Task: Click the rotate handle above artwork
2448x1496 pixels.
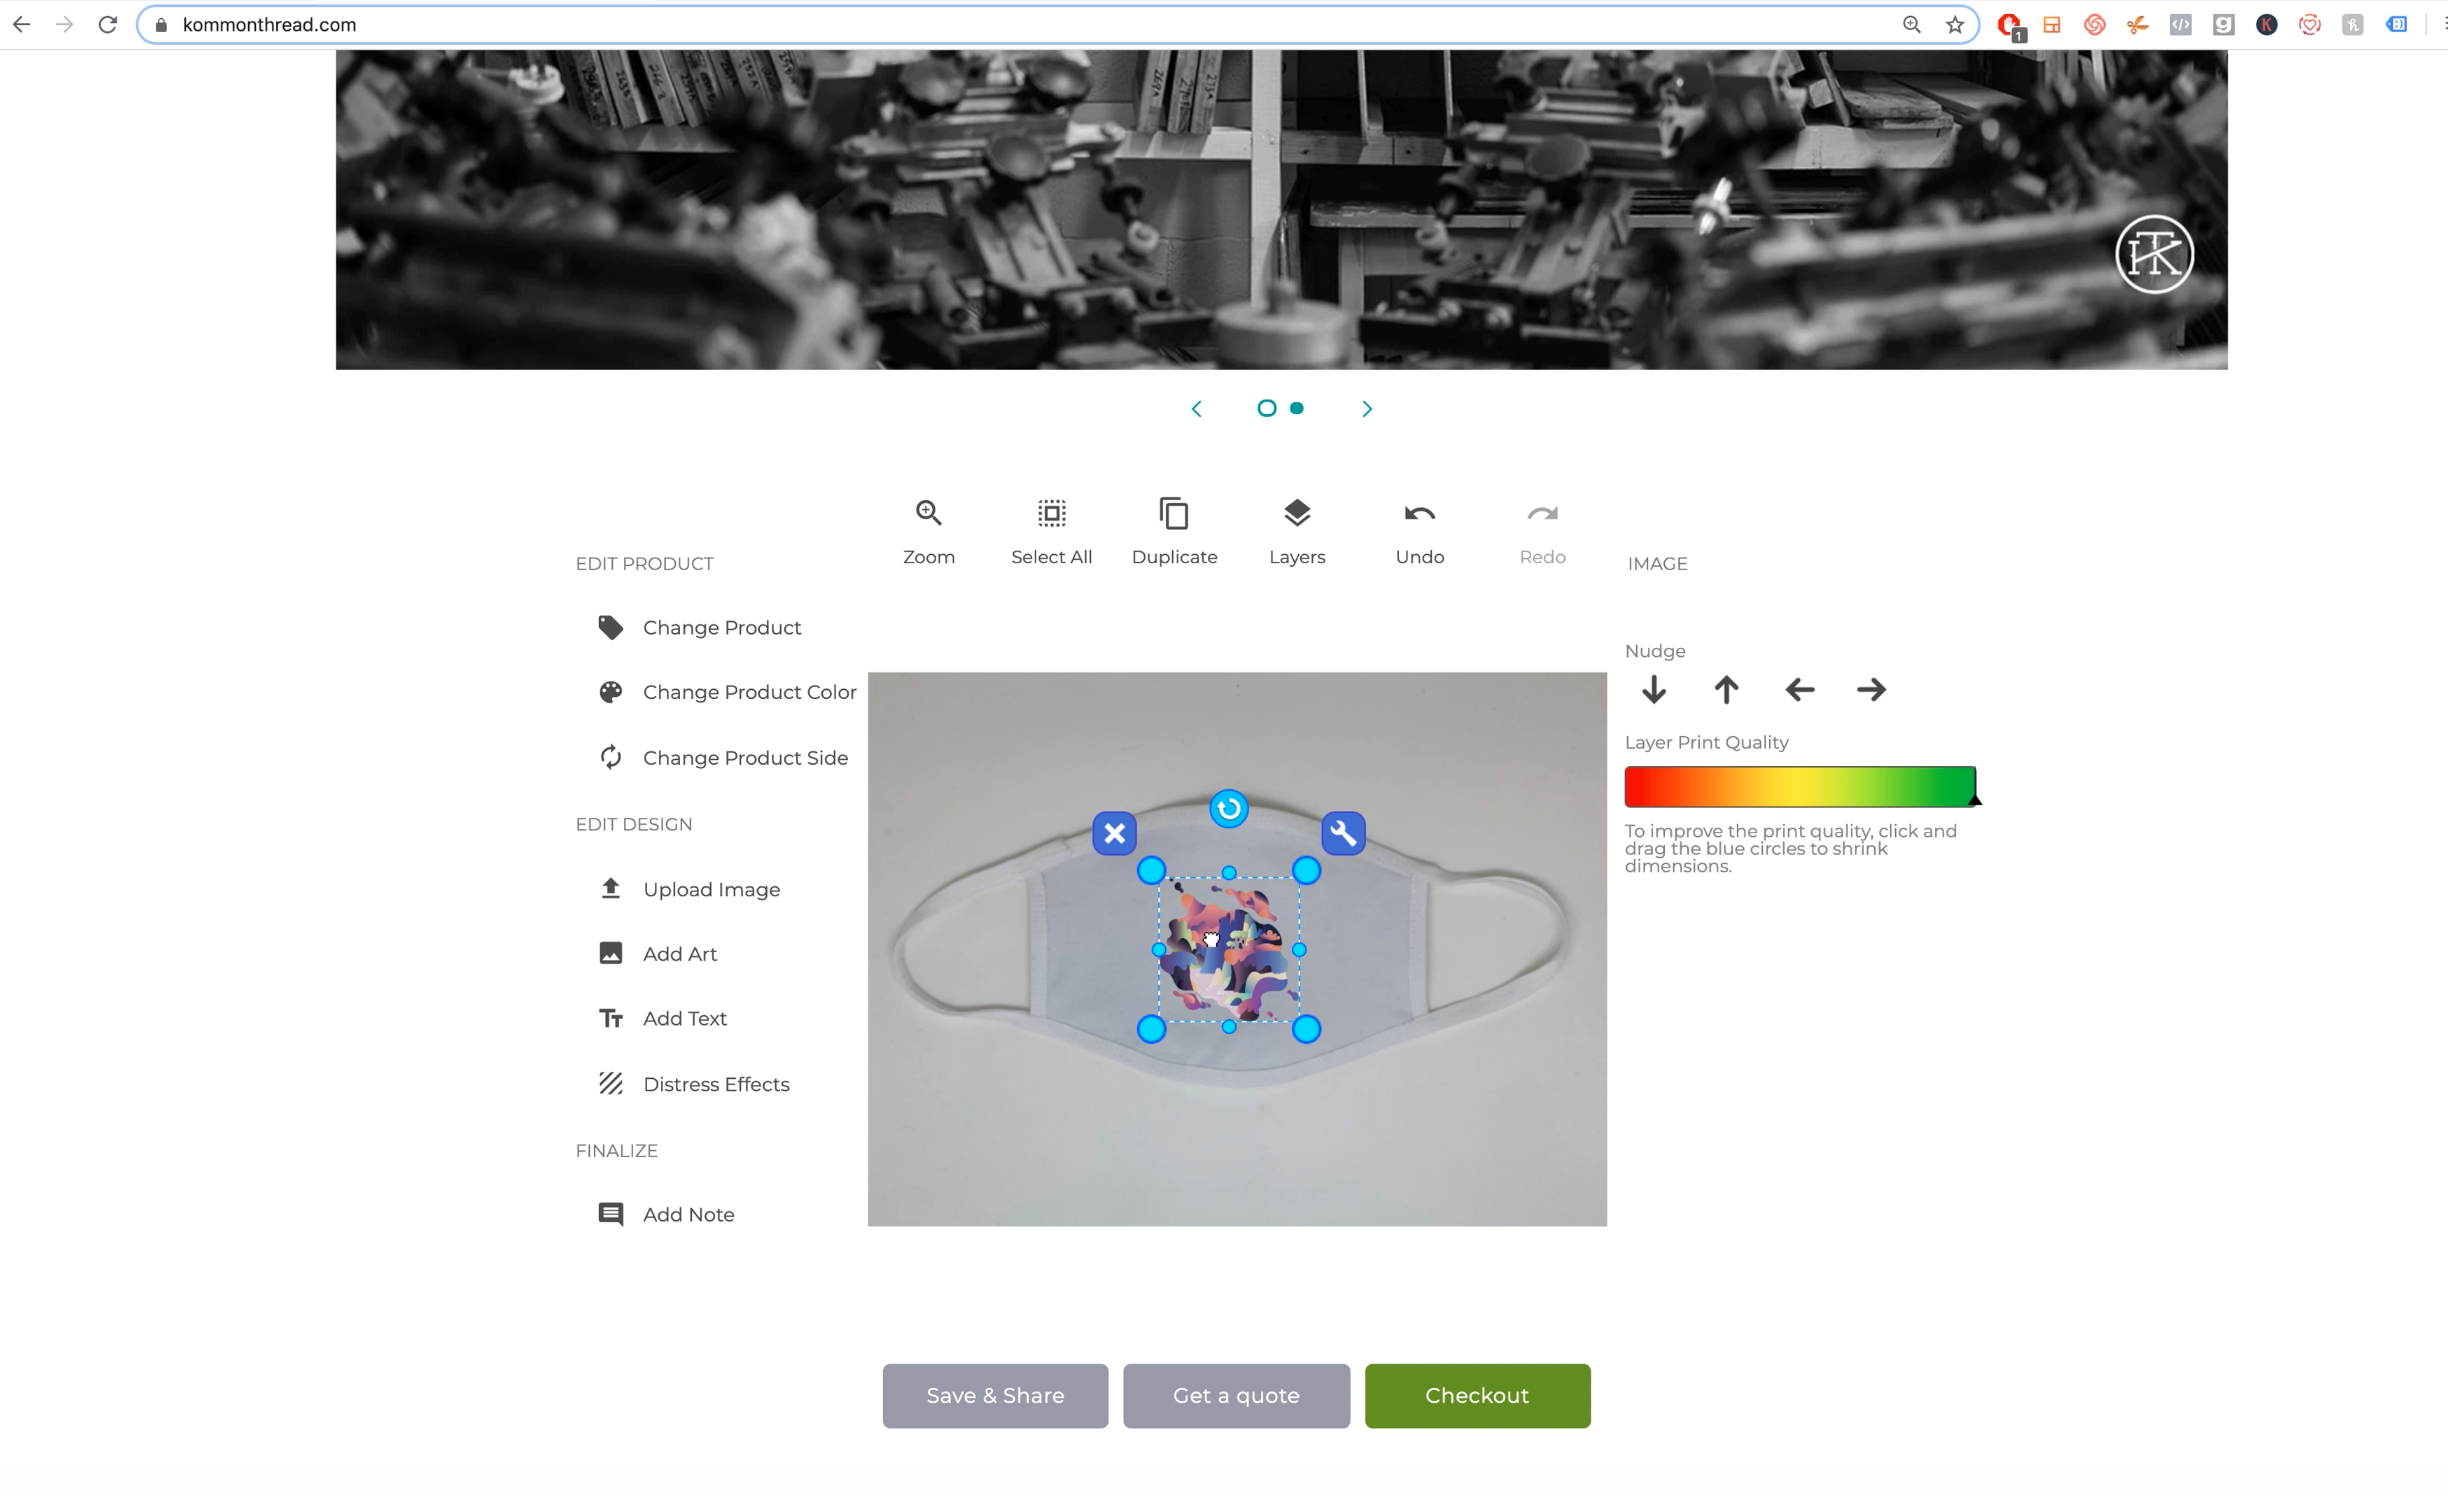Action: click(1228, 808)
